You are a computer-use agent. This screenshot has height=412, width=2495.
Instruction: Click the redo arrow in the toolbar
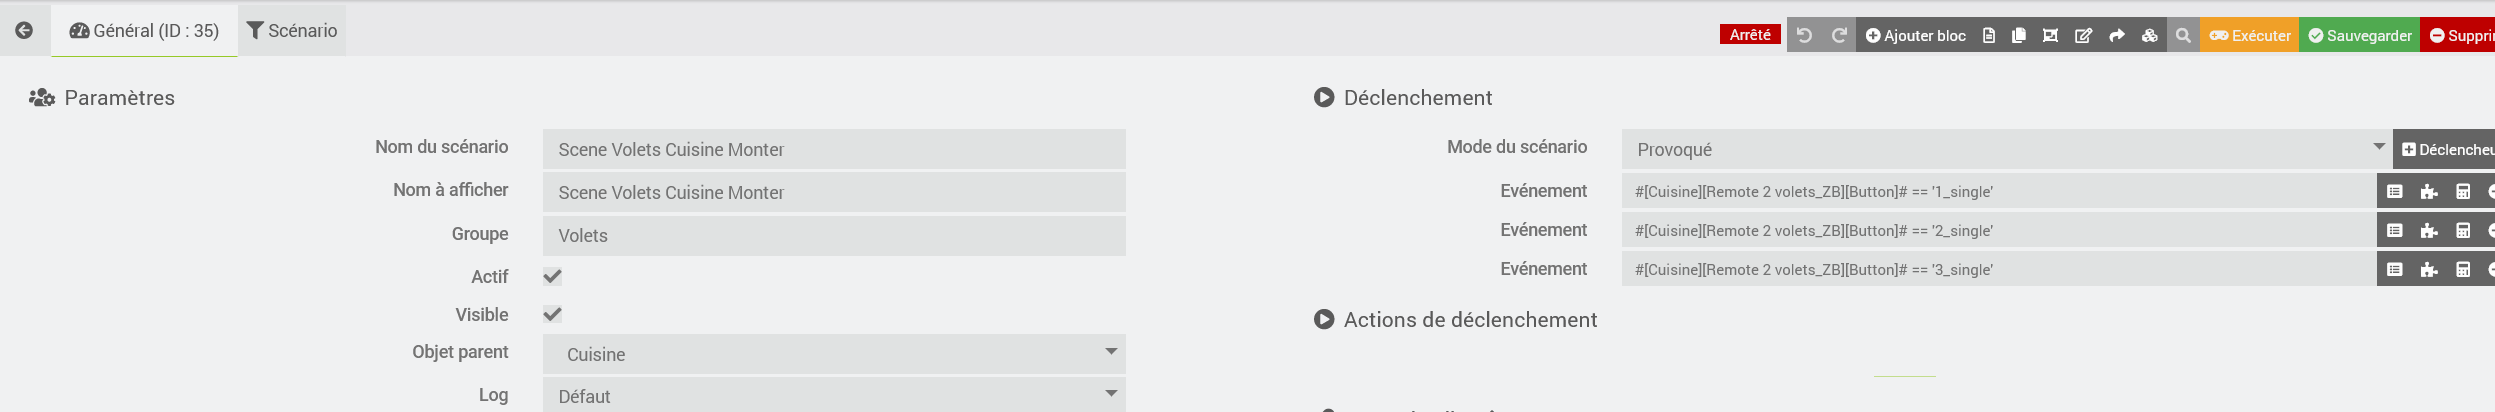[x=1838, y=36]
